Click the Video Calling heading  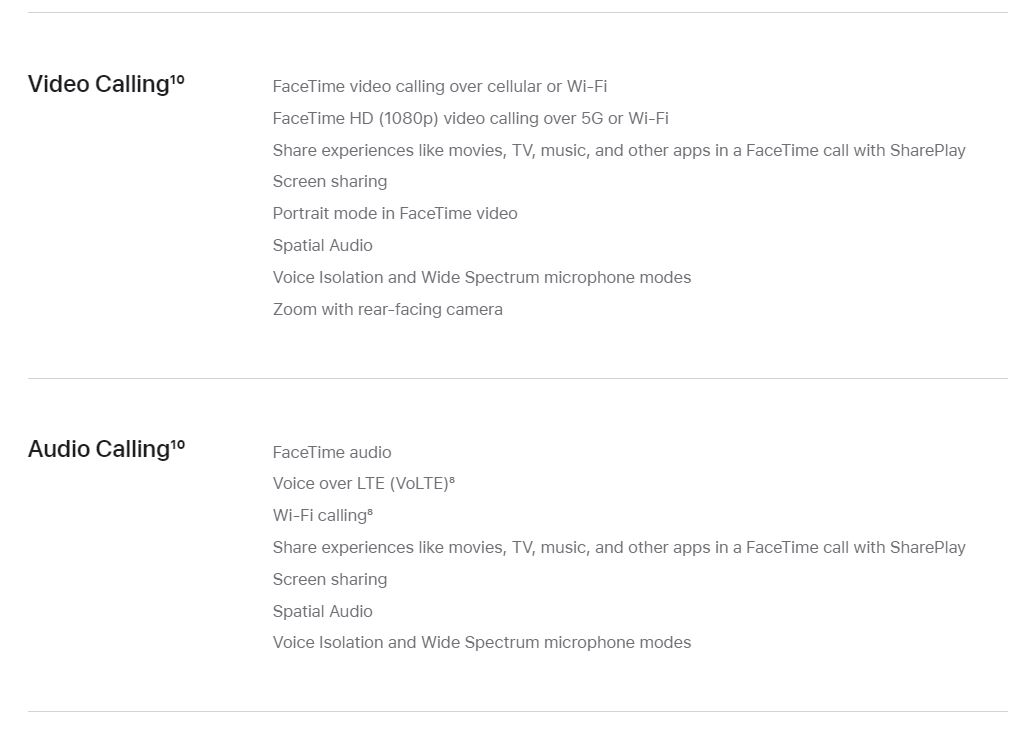coord(99,84)
